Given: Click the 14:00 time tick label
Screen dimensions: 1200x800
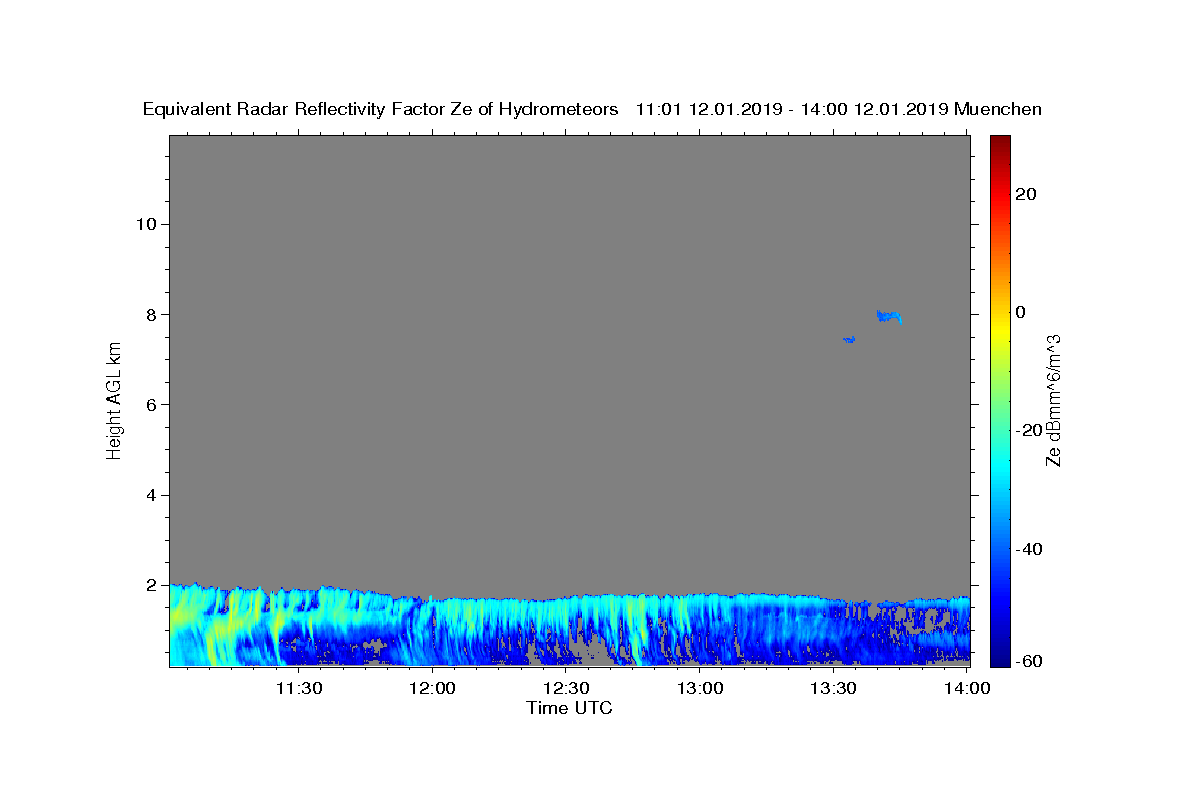Looking at the screenshot, I should tap(967, 688).
